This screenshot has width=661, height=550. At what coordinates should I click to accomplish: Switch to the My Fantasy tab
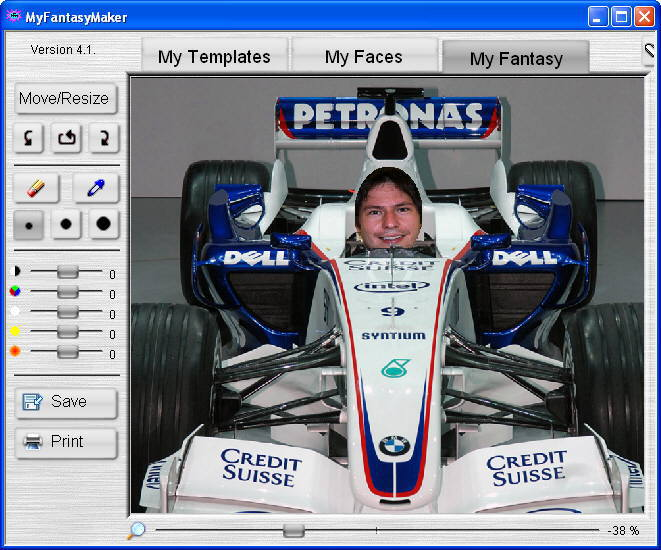(x=516, y=58)
